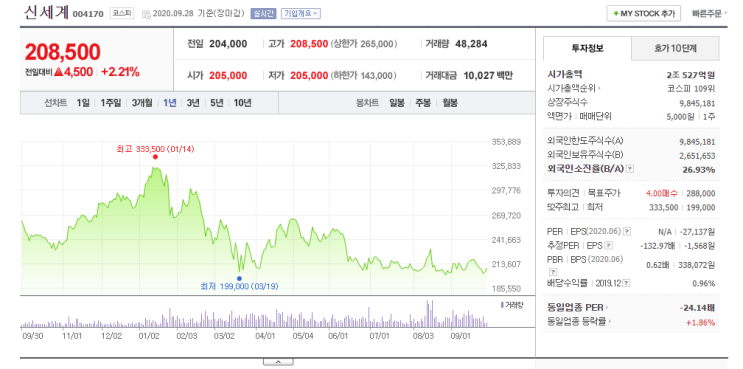Click the 004170 stock code
This screenshot has width=743, height=369.
pyautogui.click(x=88, y=14)
